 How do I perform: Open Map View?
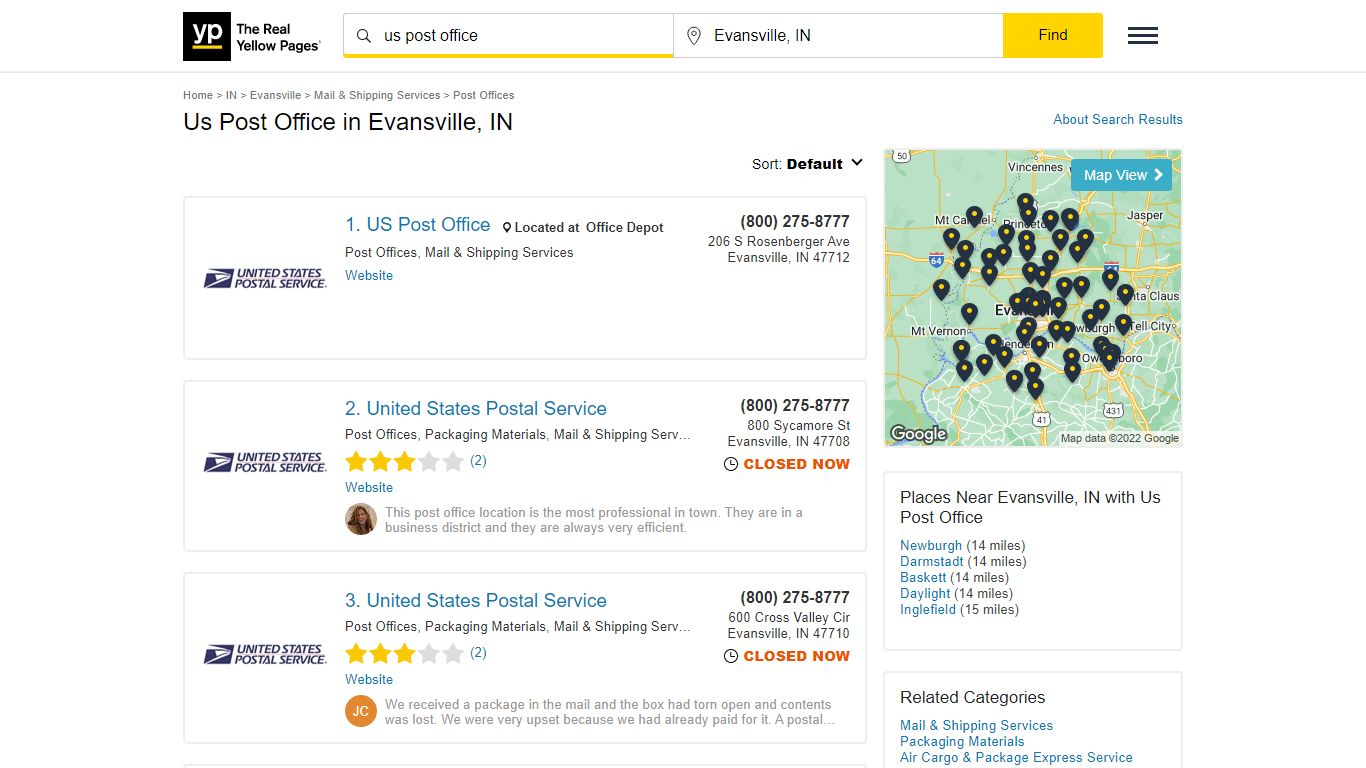pyautogui.click(x=1122, y=175)
